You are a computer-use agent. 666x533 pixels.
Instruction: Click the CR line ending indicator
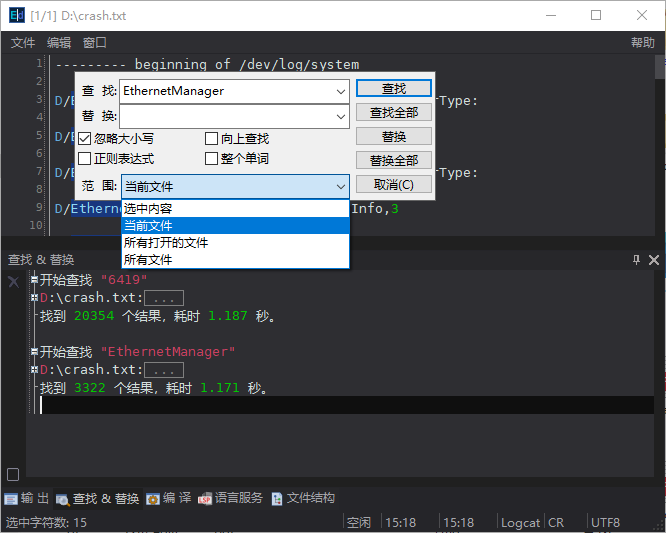(556, 522)
